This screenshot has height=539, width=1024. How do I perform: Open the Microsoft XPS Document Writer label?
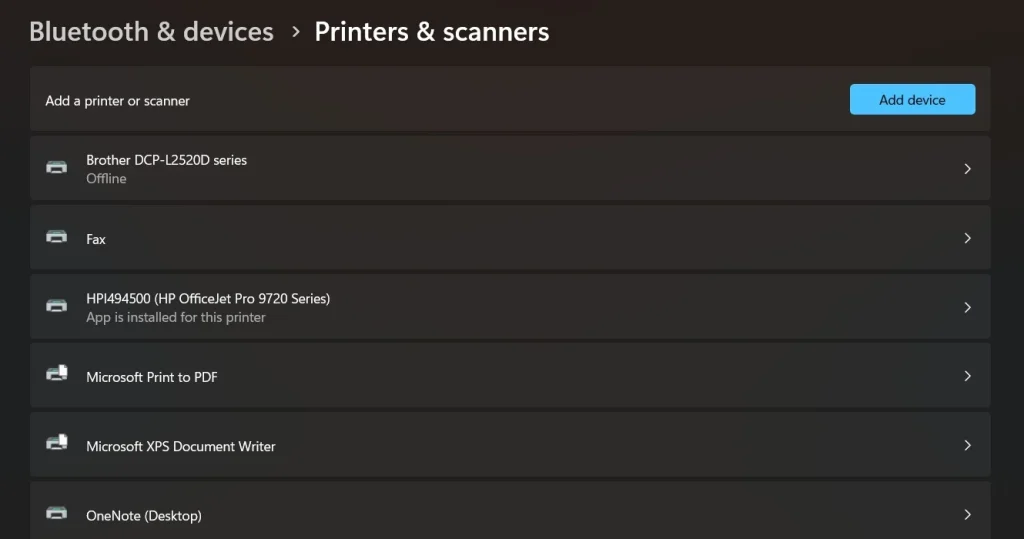point(181,446)
